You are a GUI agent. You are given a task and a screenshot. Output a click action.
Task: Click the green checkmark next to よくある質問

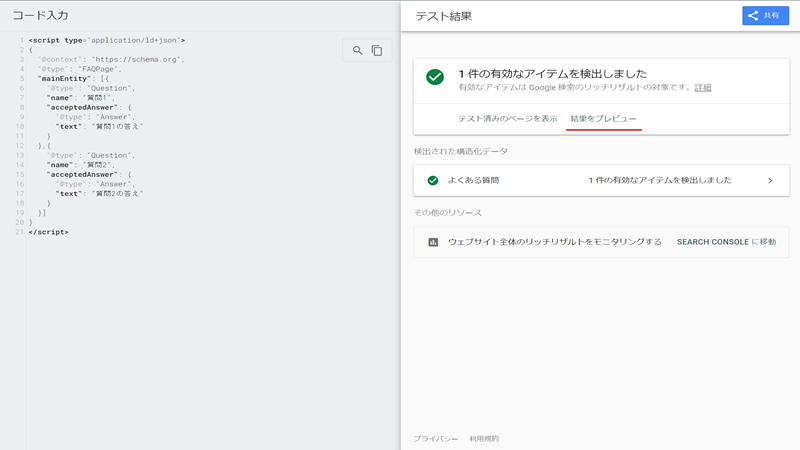(x=433, y=181)
